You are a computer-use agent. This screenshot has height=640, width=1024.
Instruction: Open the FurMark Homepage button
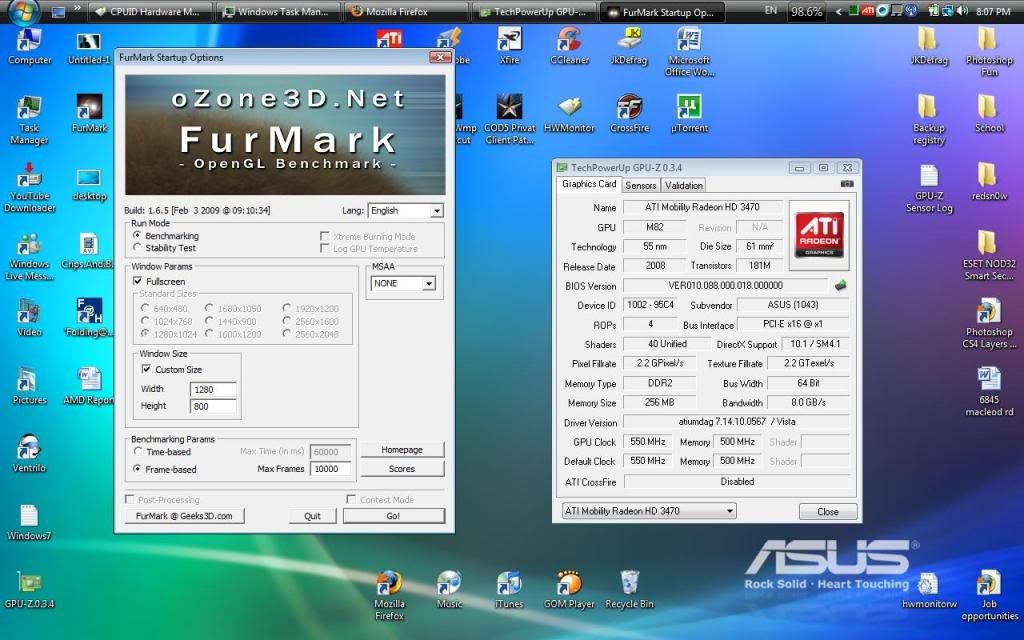point(402,450)
